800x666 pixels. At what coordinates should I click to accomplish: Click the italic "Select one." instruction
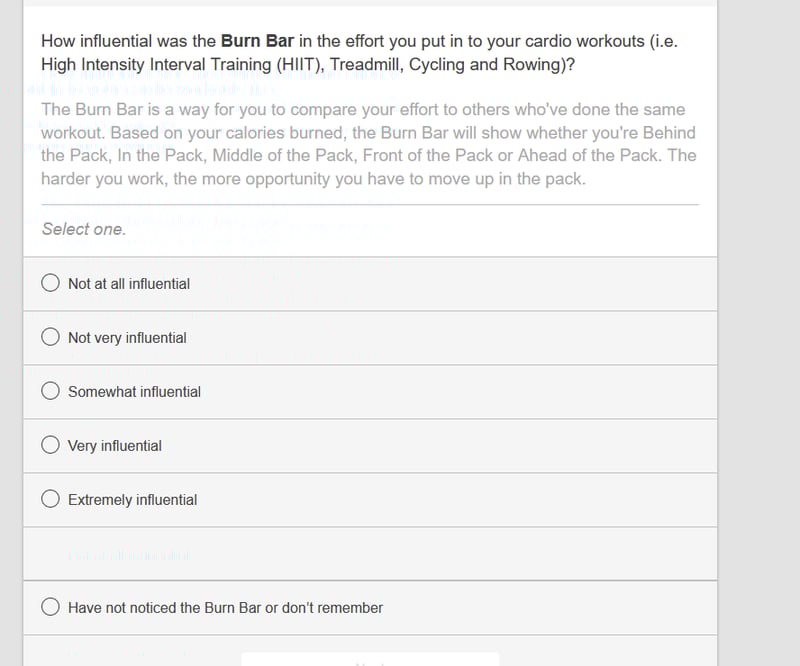tap(84, 229)
